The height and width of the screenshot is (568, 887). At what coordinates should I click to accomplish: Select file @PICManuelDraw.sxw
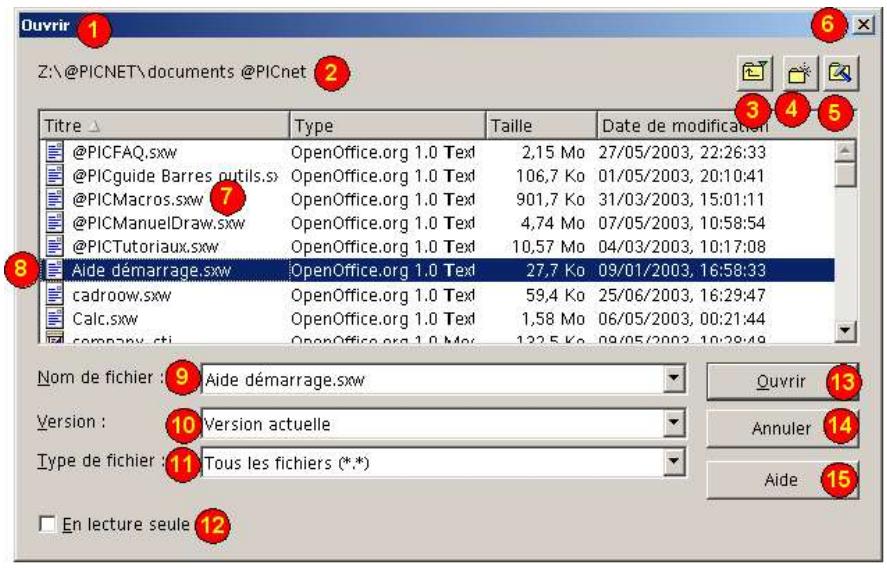coord(158,223)
